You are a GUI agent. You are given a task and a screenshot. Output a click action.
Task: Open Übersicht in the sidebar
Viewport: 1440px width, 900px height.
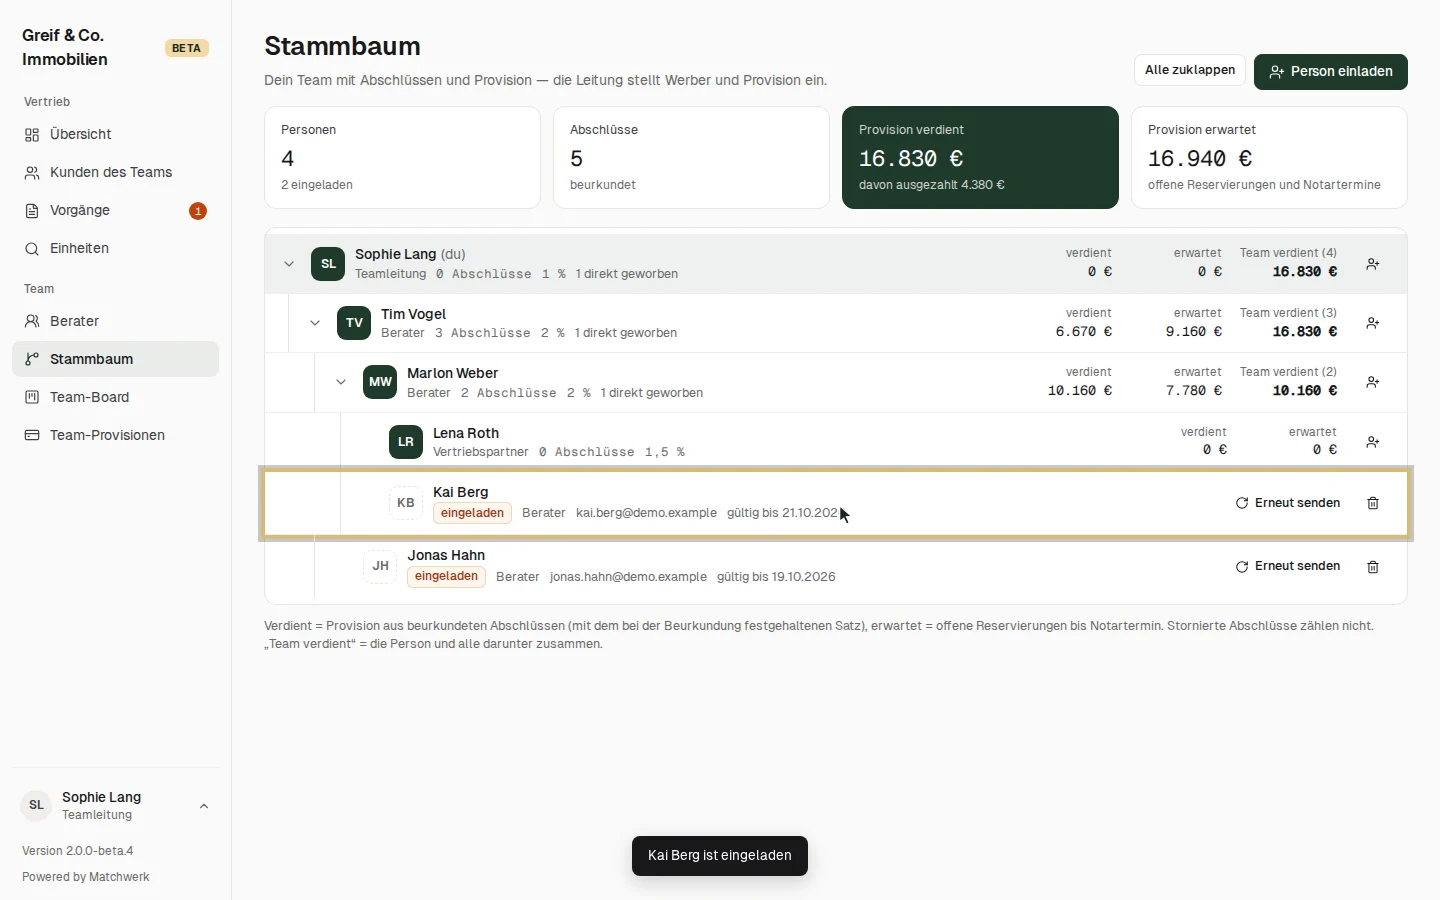tap(115, 134)
